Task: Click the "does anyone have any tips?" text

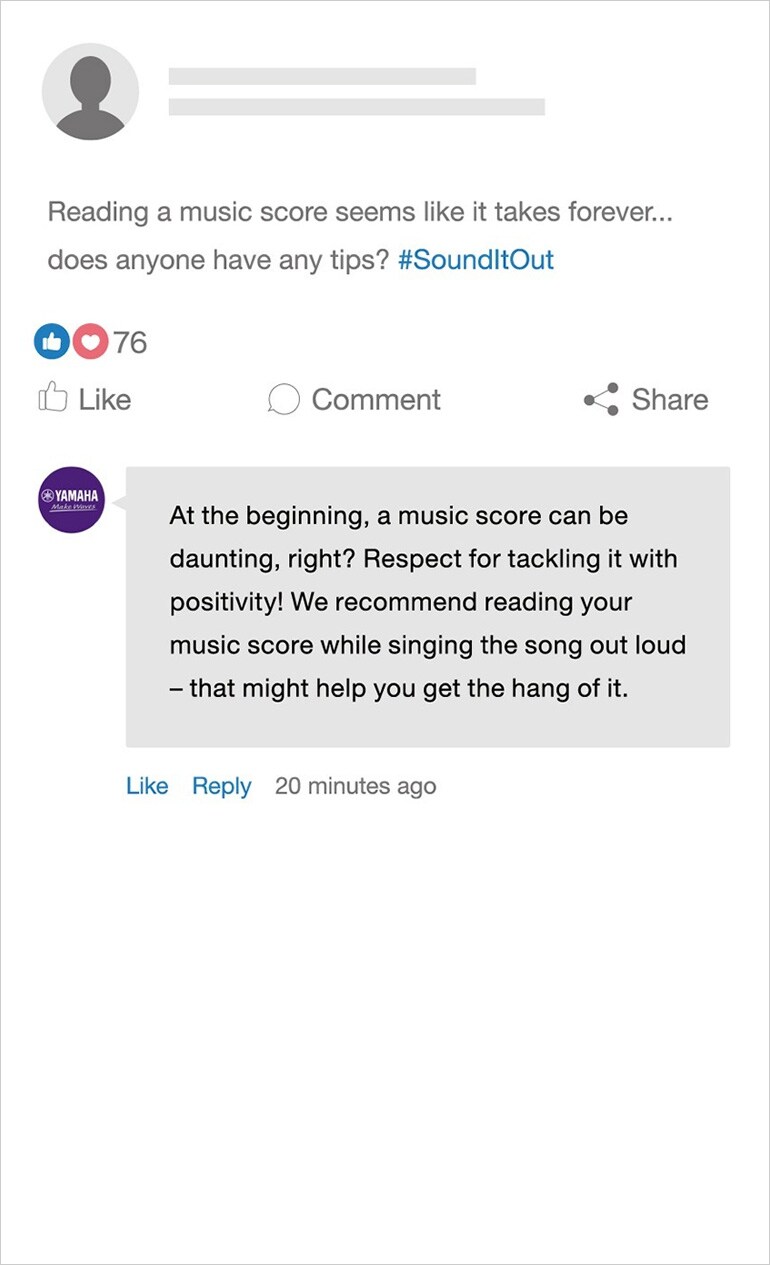Action: point(217,260)
